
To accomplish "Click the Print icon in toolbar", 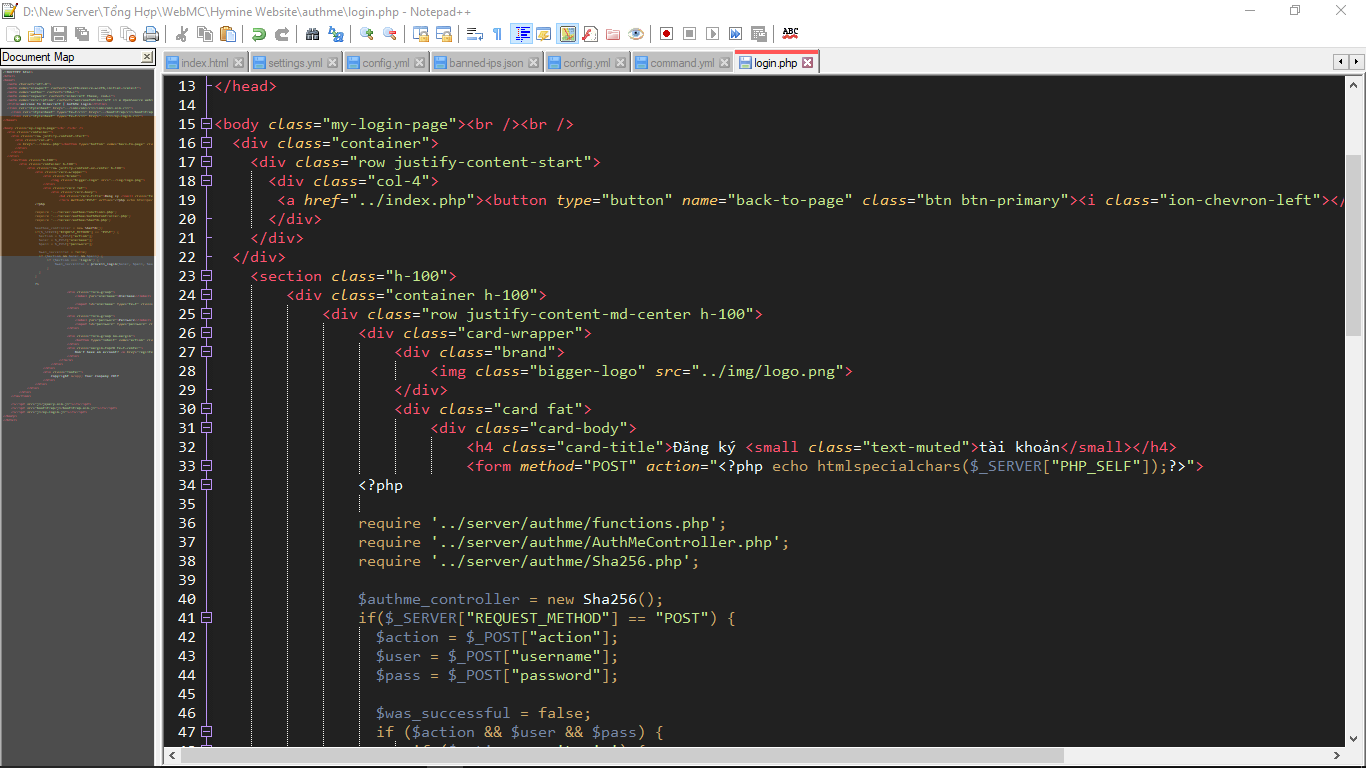I will point(150,34).
